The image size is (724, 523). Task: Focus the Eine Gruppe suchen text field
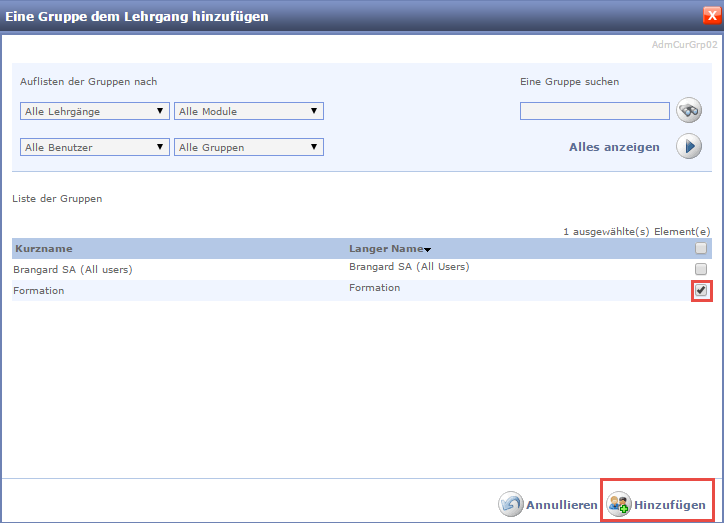(x=594, y=111)
